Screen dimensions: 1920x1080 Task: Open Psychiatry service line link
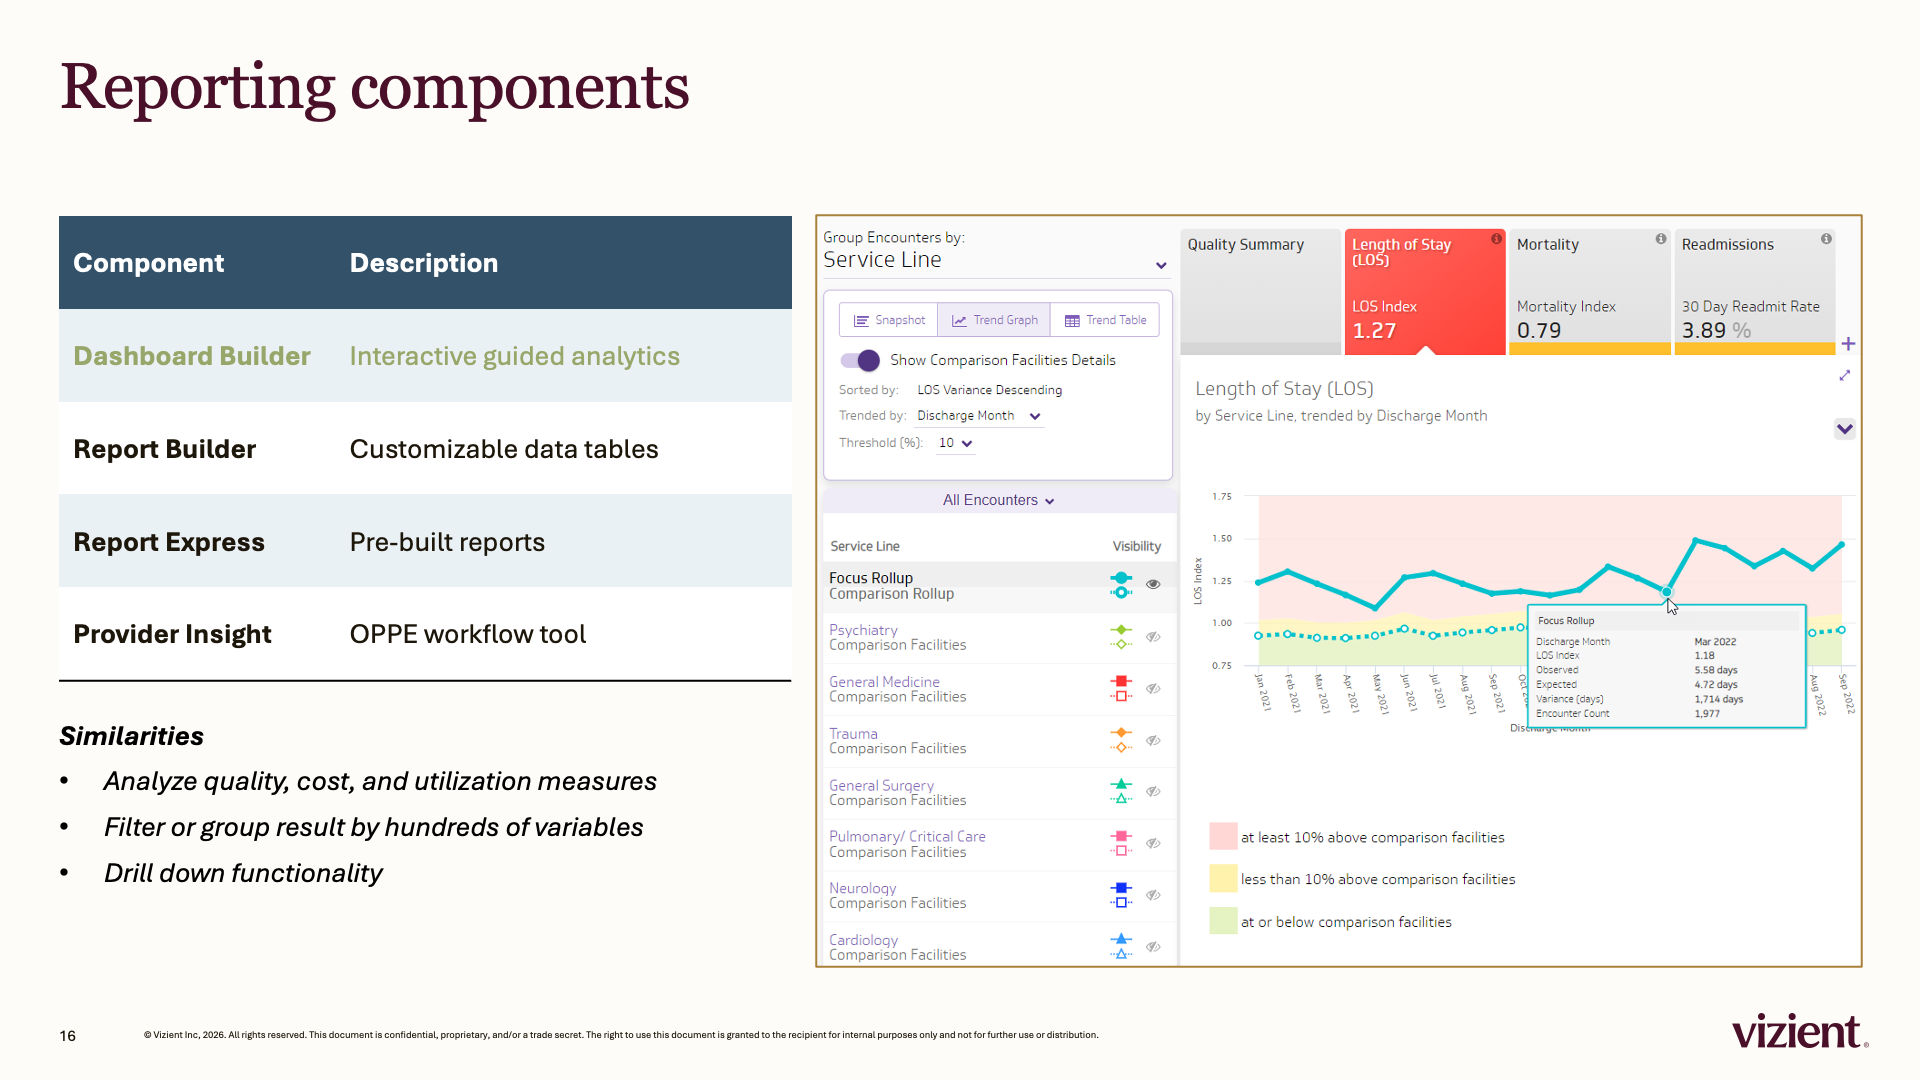coord(863,630)
